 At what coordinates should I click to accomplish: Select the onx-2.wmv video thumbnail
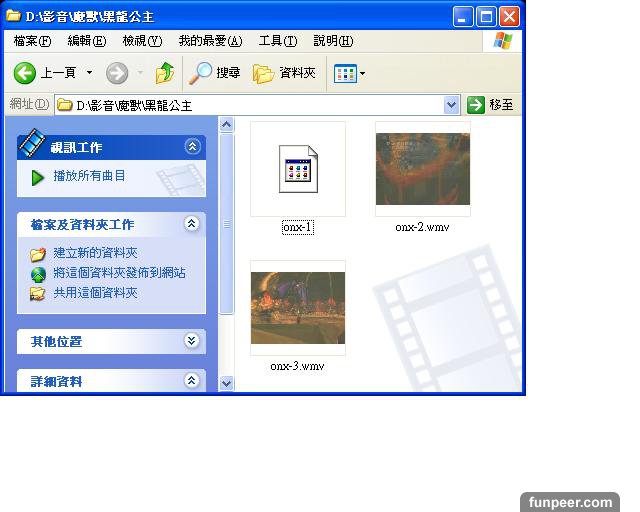[422, 169]
